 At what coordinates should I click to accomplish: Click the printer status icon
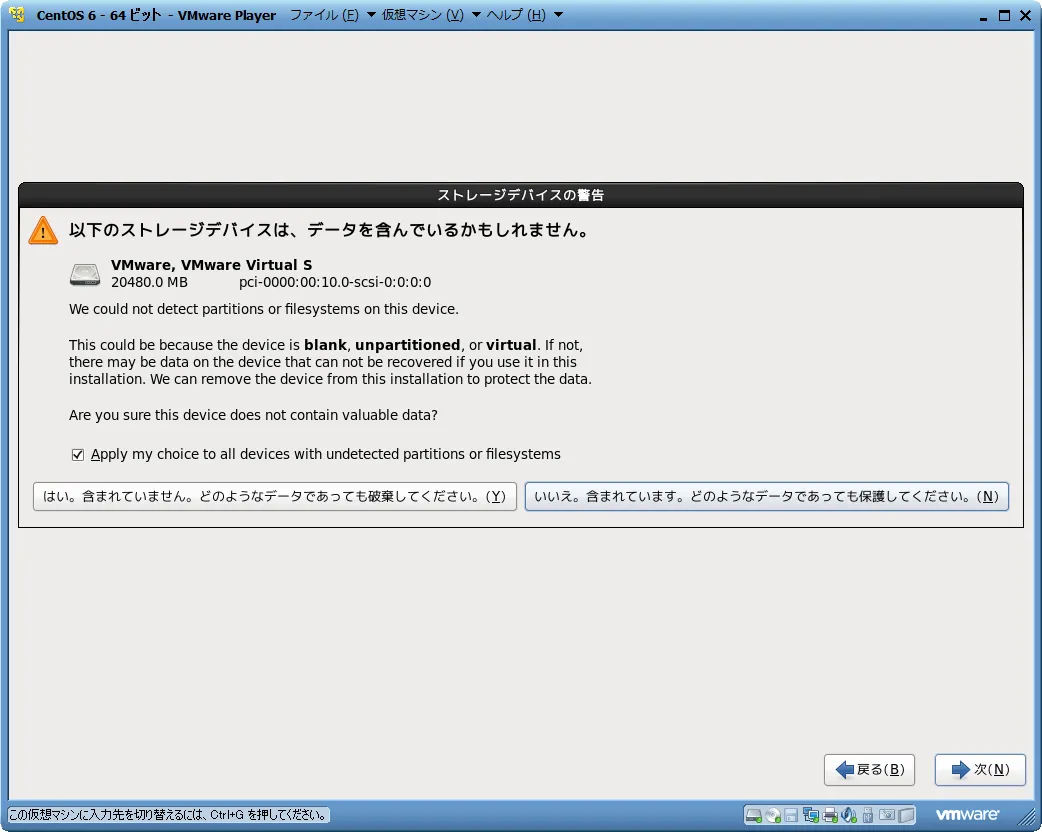click(x=829, y=815)
